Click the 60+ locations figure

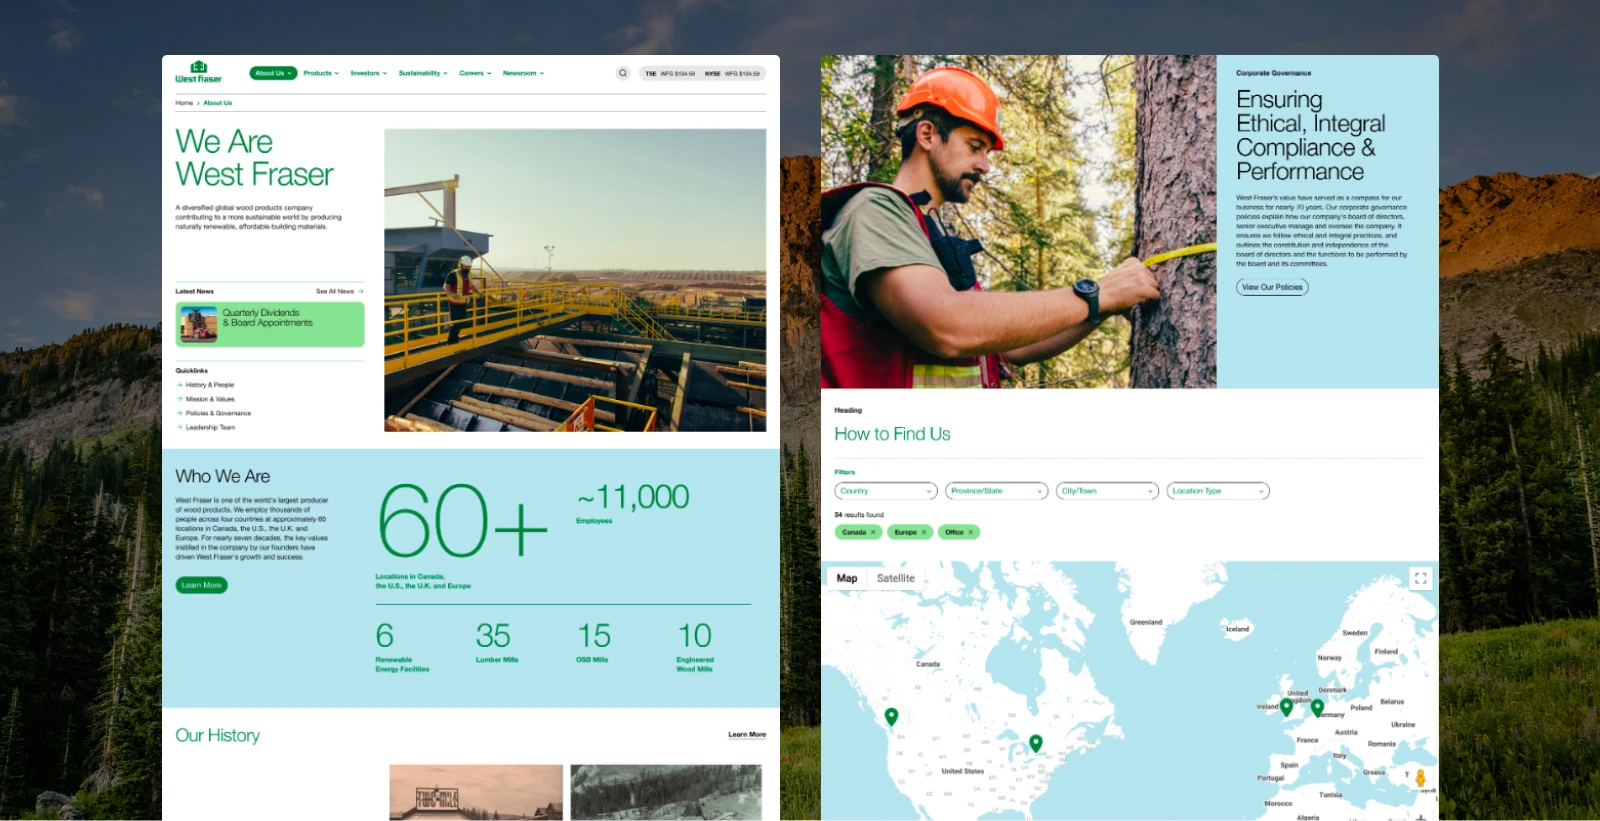tap(463, 520)
